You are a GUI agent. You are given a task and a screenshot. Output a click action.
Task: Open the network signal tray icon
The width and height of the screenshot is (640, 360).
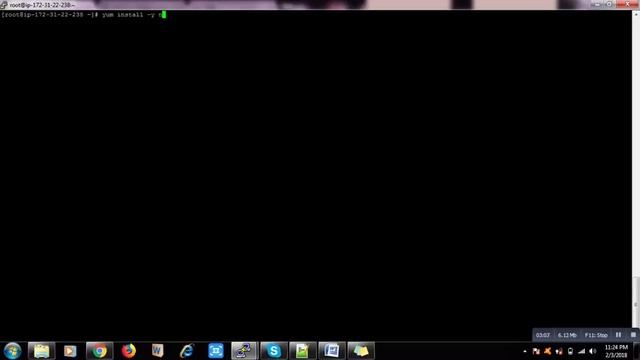pyautogui.click(x=582, y=351)
